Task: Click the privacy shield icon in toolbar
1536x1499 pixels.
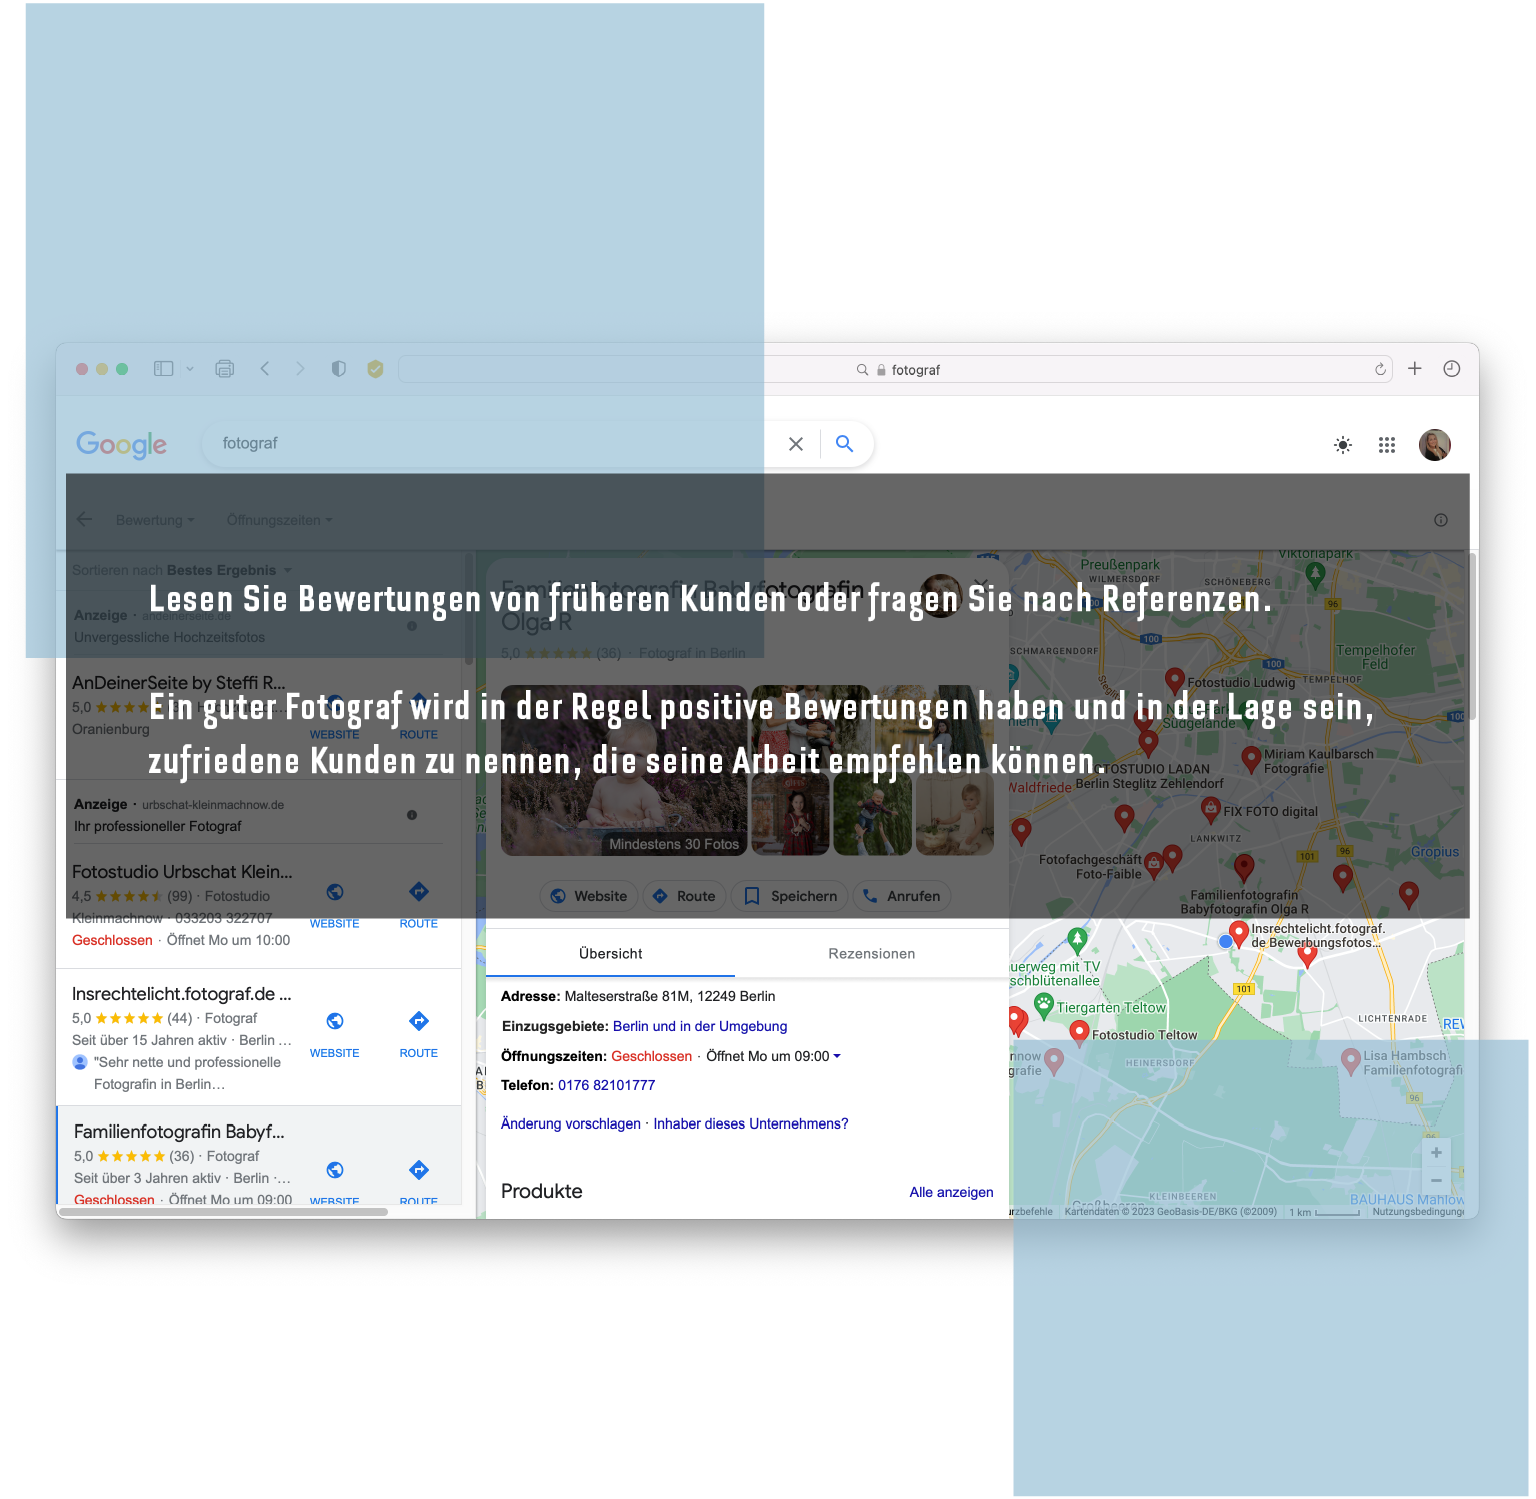Action: point(339,369)
